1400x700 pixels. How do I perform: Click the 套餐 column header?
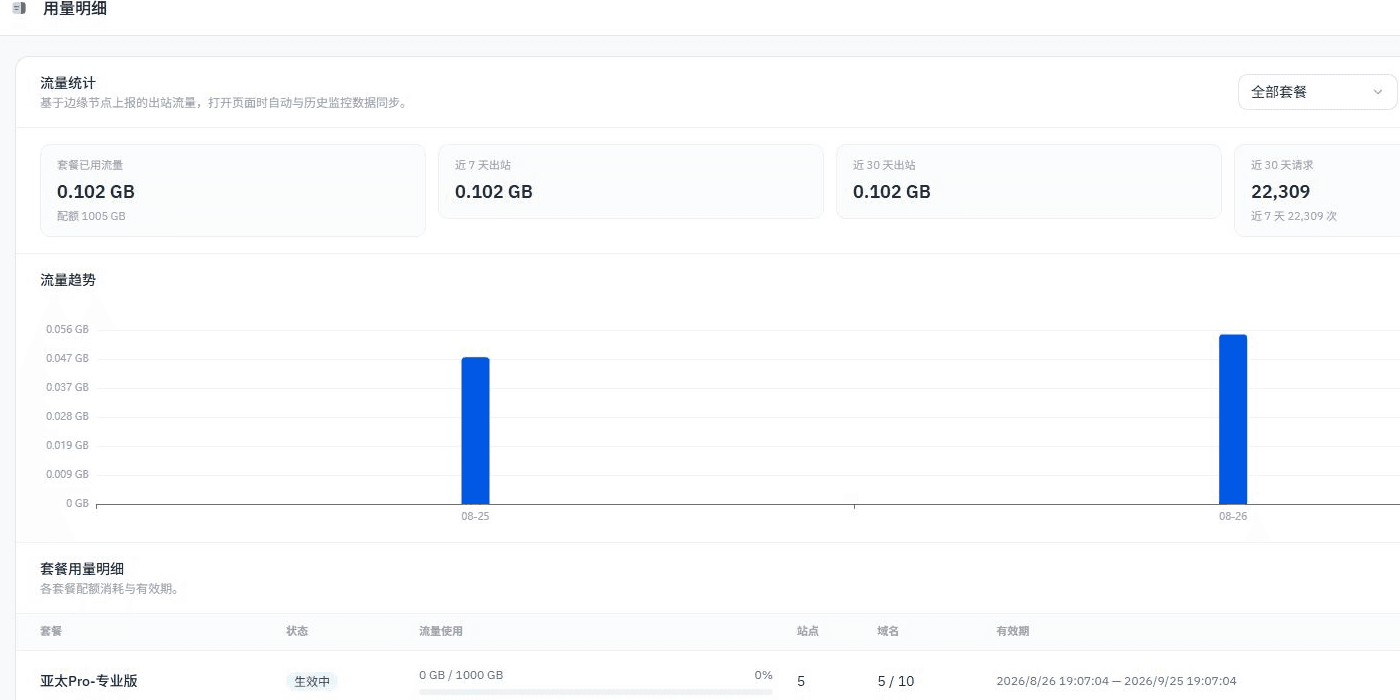click(x=51, y=631)
